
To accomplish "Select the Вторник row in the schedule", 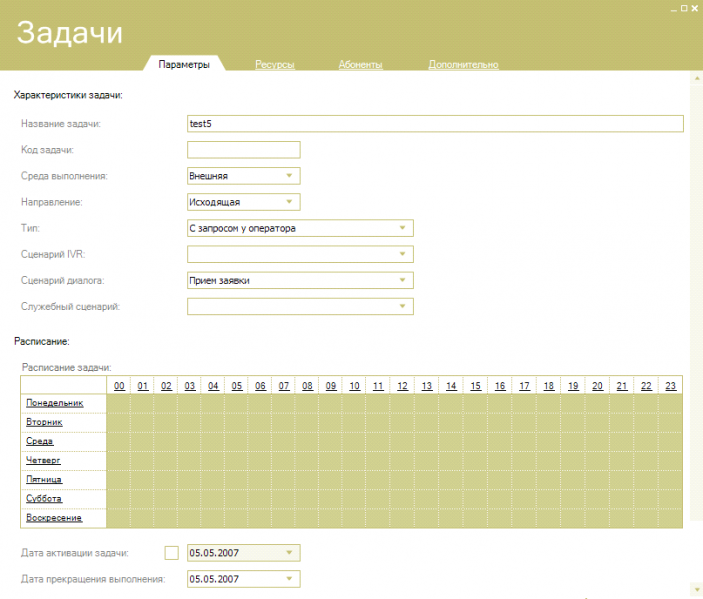I will point(44,422).
